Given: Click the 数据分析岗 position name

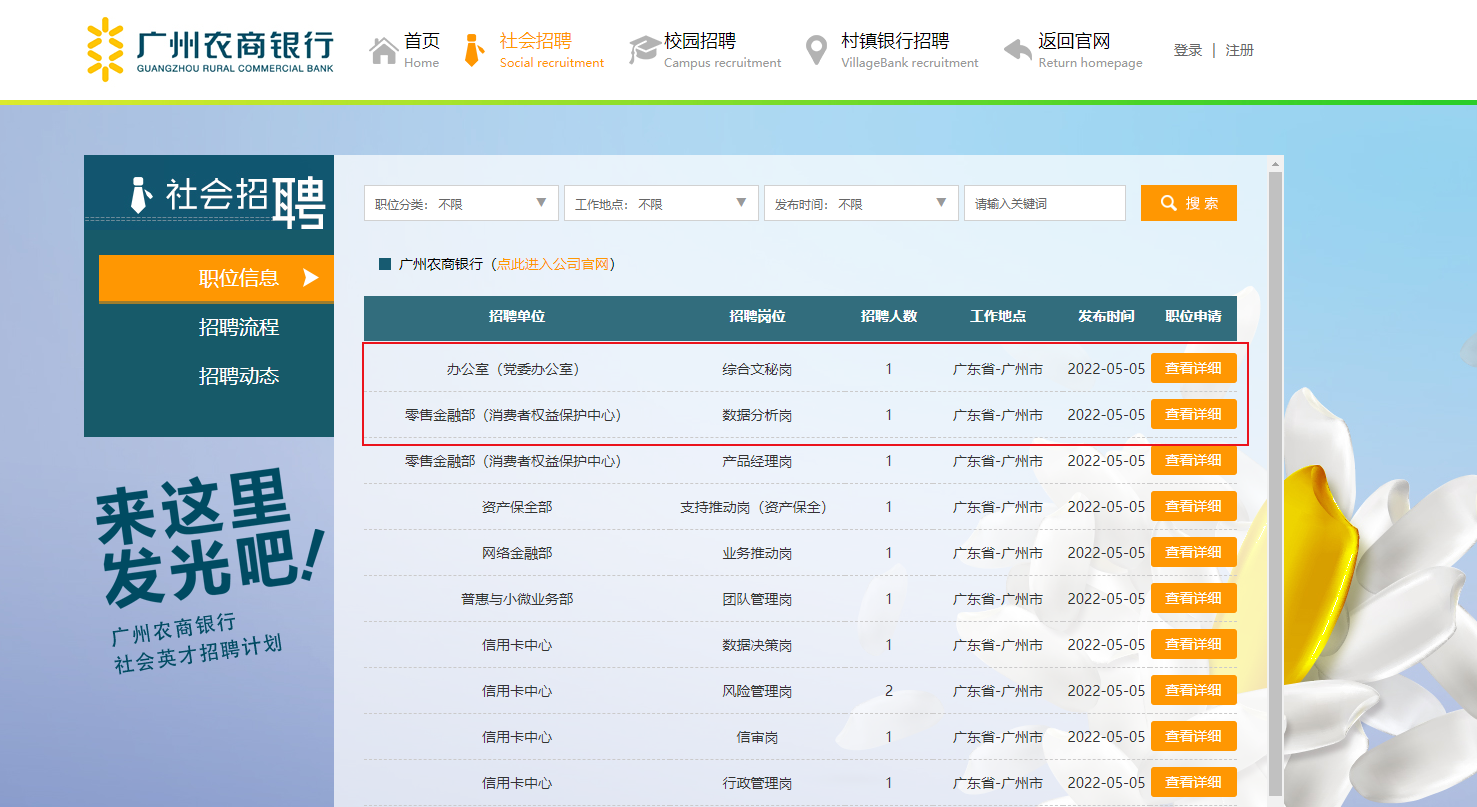Looking at the screenshot, I should (x=757, y=415).
